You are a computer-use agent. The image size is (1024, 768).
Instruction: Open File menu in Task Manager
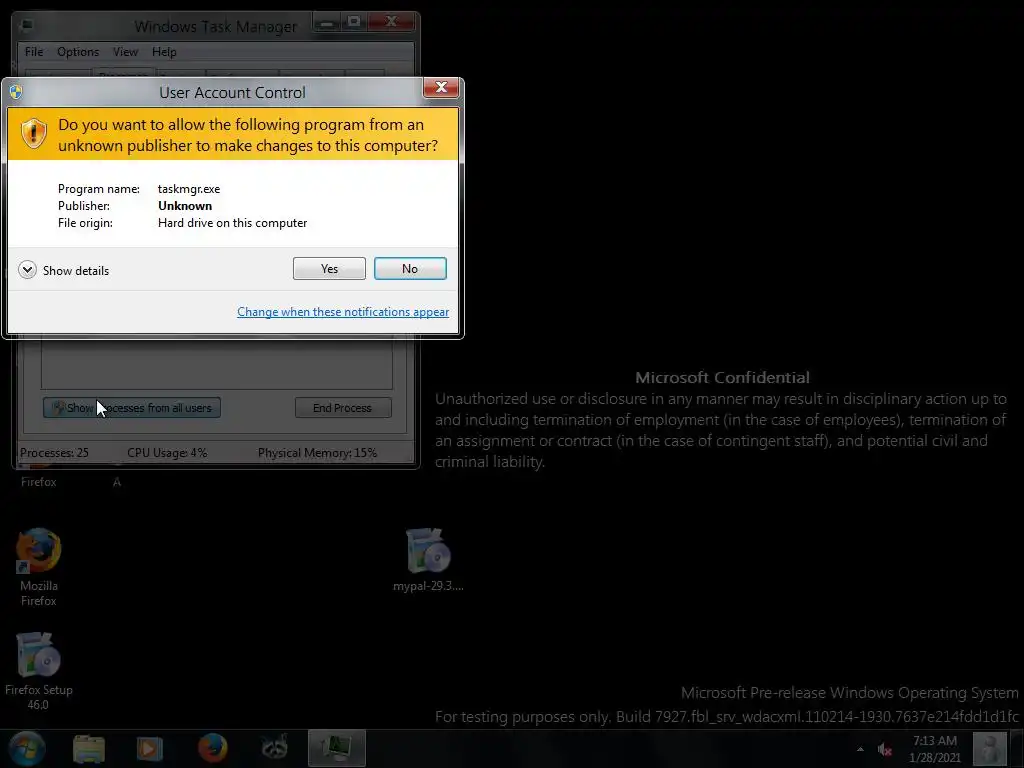[x=34, y=52]
